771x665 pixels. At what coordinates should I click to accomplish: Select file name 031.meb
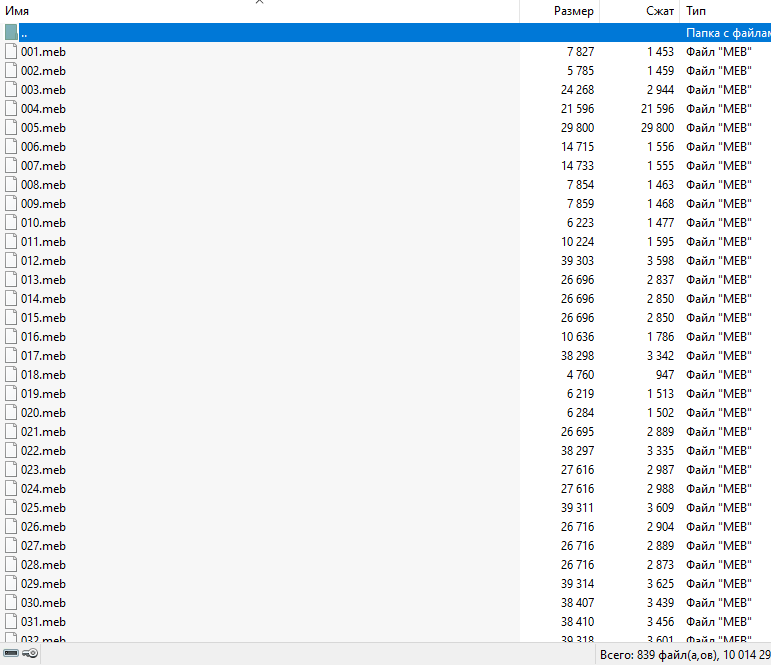click(43, 622)
